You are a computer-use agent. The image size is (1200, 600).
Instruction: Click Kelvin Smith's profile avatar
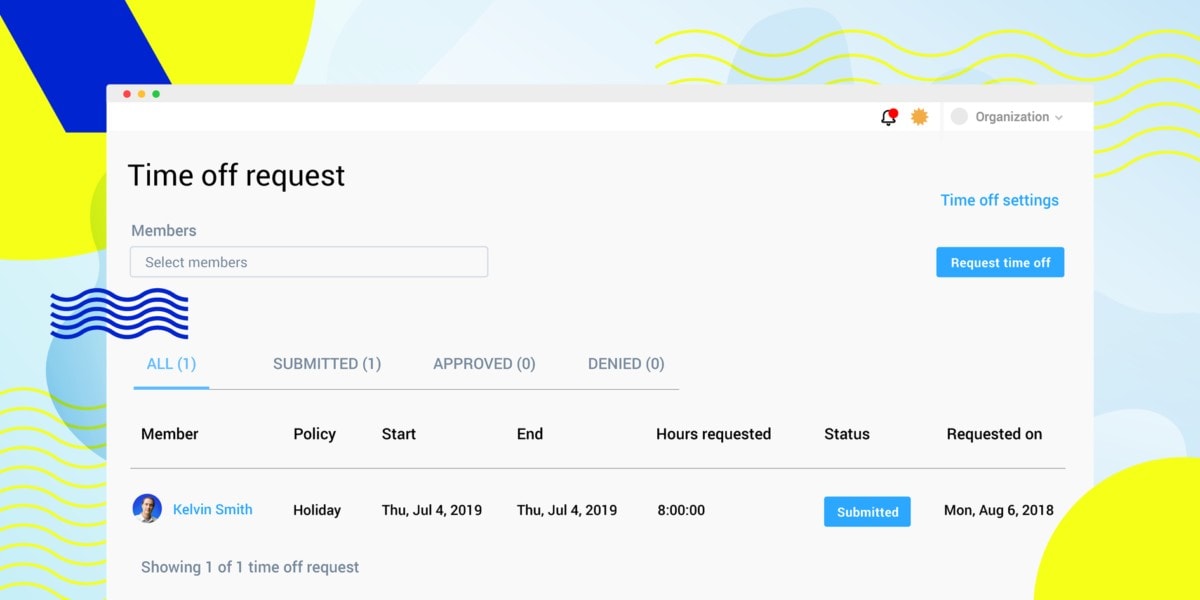(149, 510)
